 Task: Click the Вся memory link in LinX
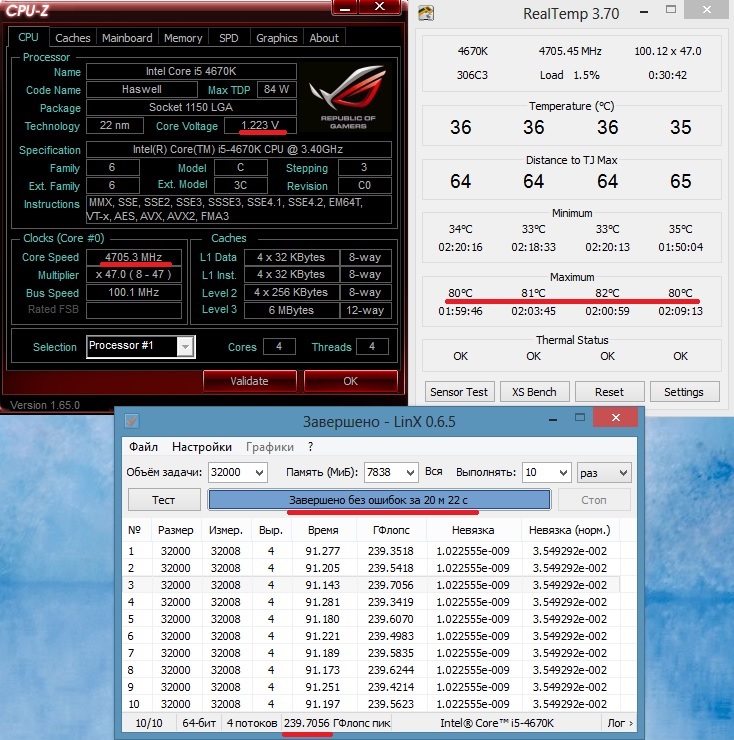pos(434,471)
